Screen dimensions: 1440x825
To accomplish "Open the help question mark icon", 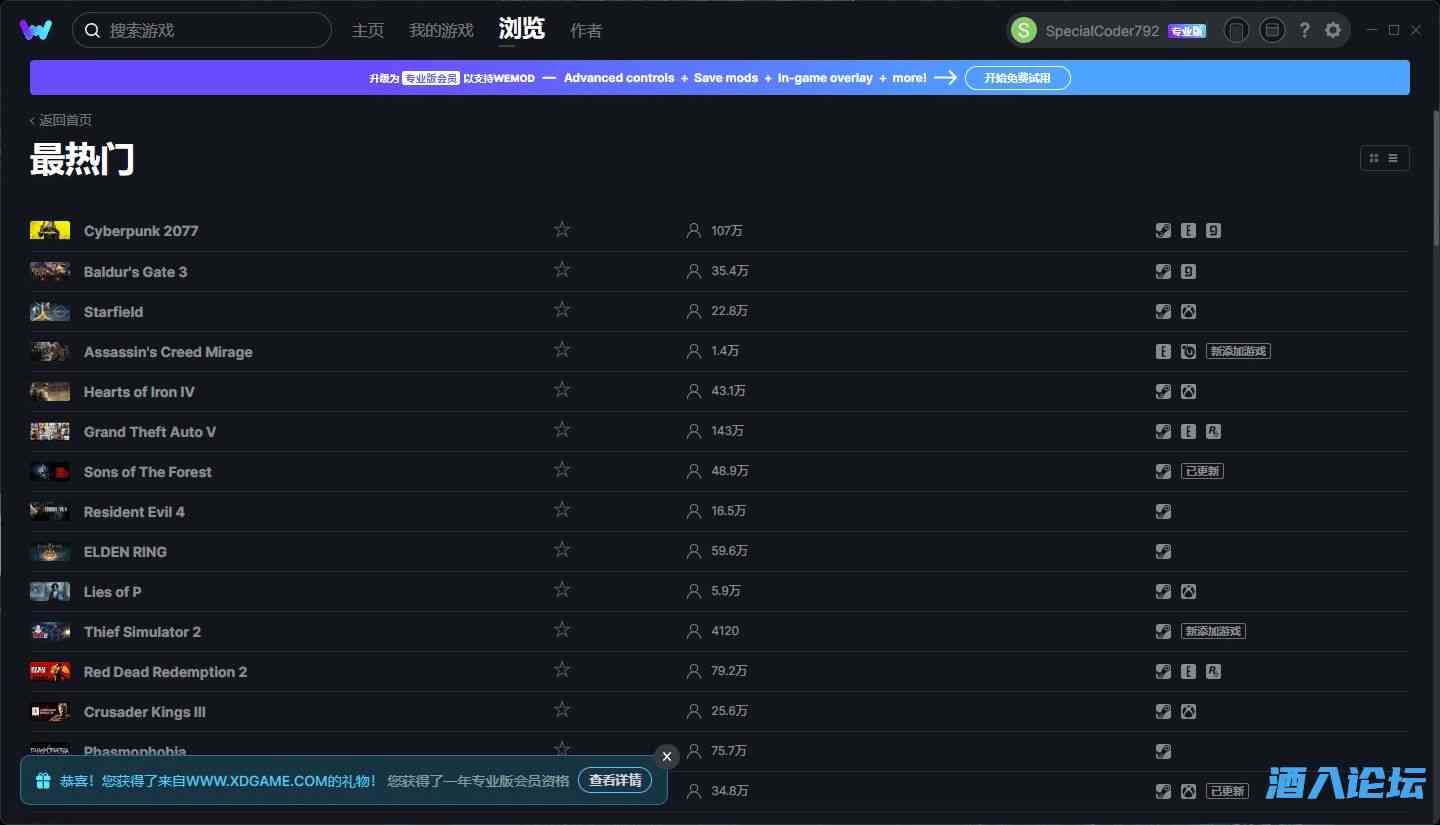I will [1304, 30].
